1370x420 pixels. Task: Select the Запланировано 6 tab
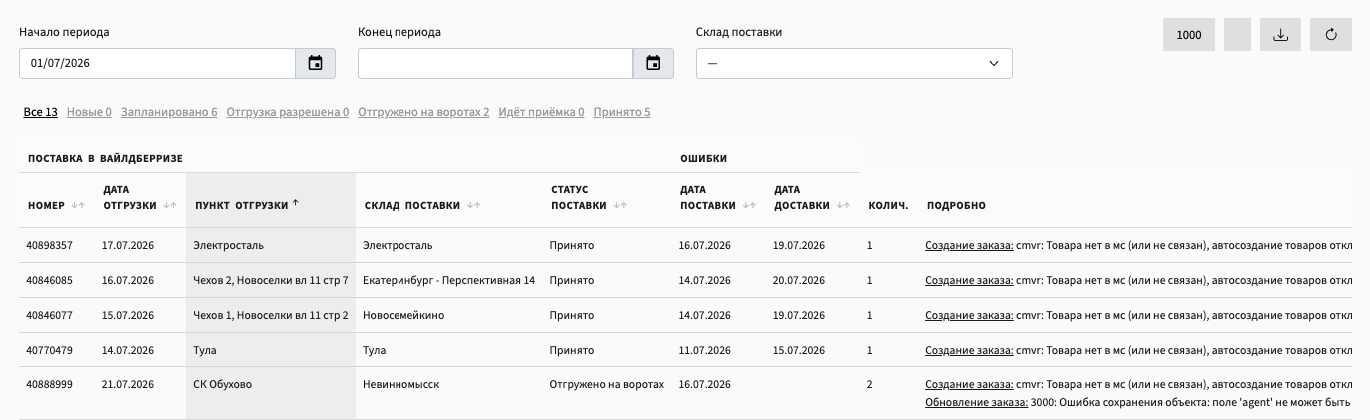tap(169, 112)
